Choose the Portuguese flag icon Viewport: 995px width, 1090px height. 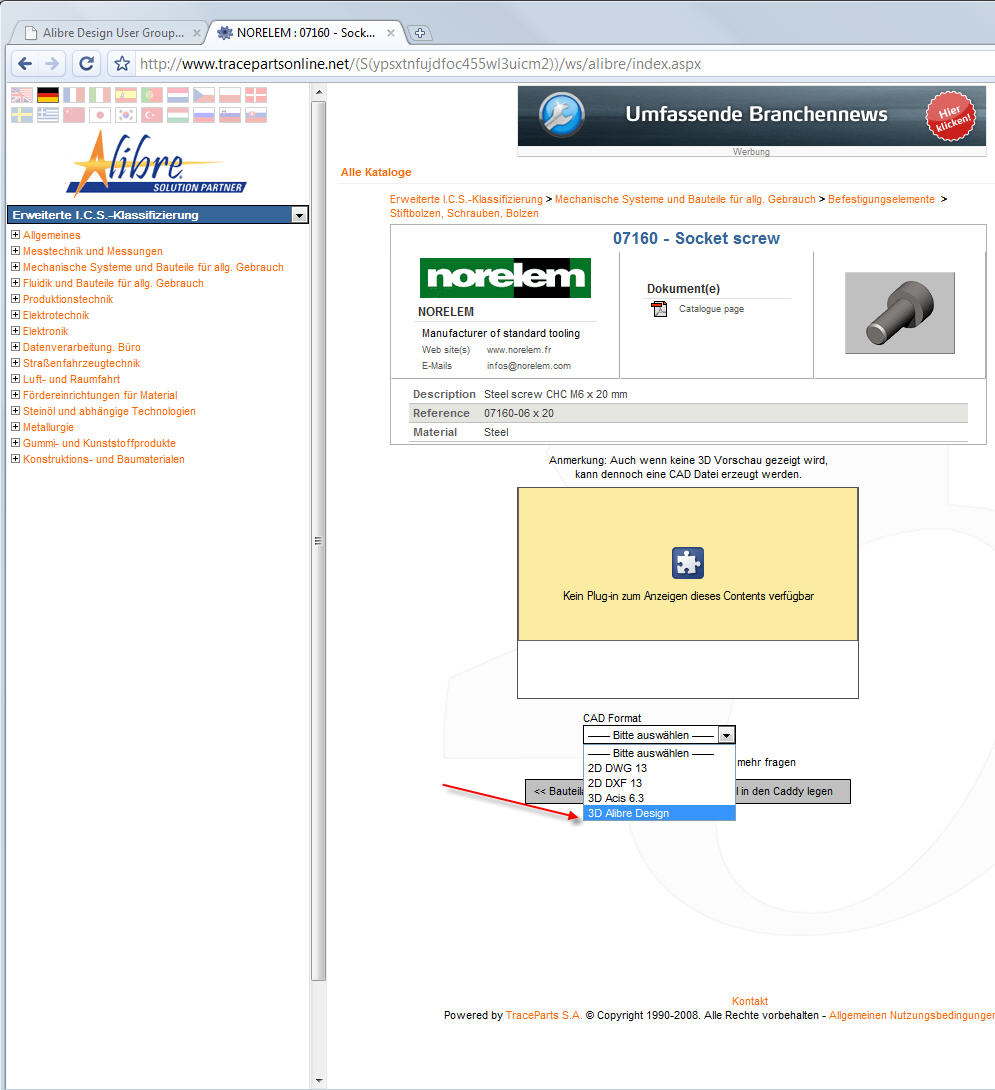pyautogui.click(x=152, y=95)
